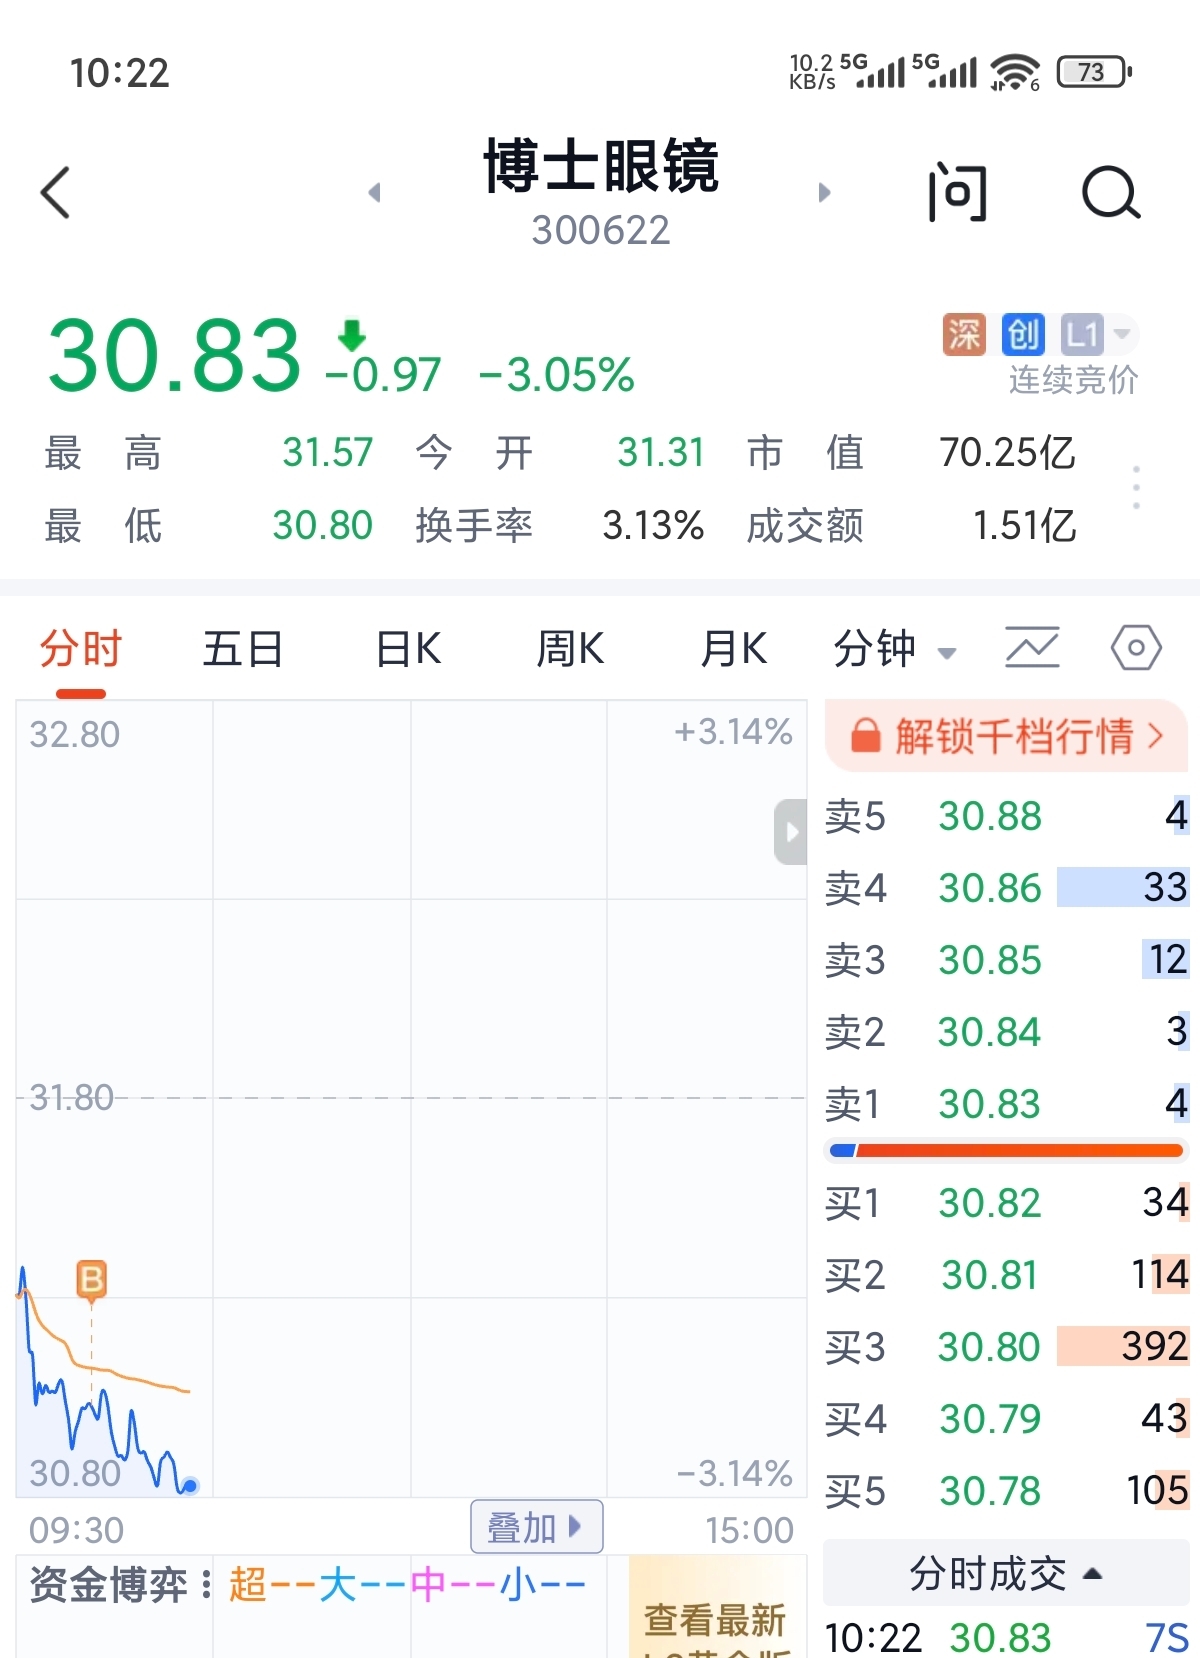Switch to next stock with right triangle
This screenshot has height=1658, width=1200.
[x=824, y=192]
